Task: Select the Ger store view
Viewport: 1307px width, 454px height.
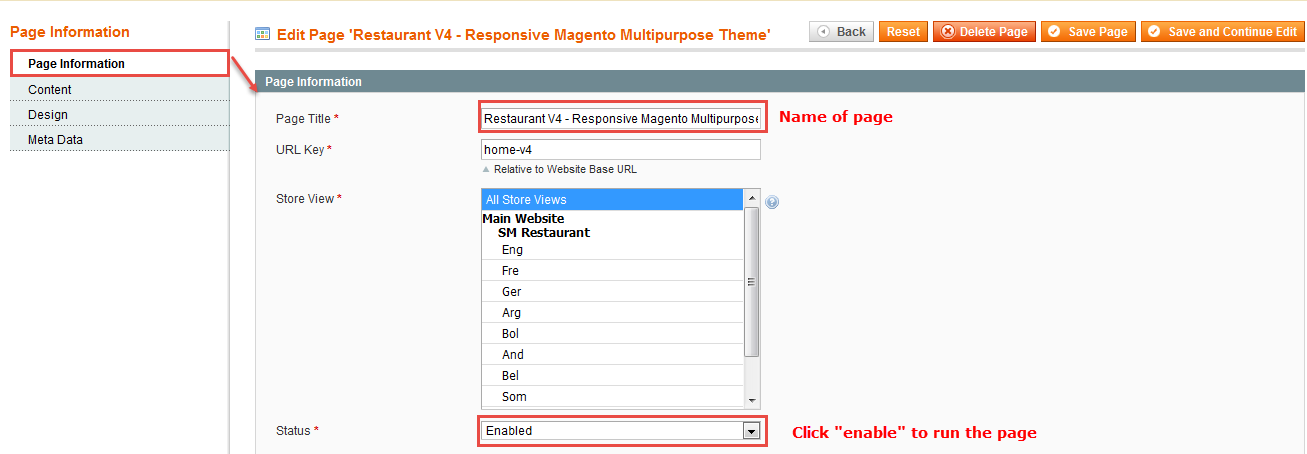Action: pyautogui.click(x=613, y=292)
